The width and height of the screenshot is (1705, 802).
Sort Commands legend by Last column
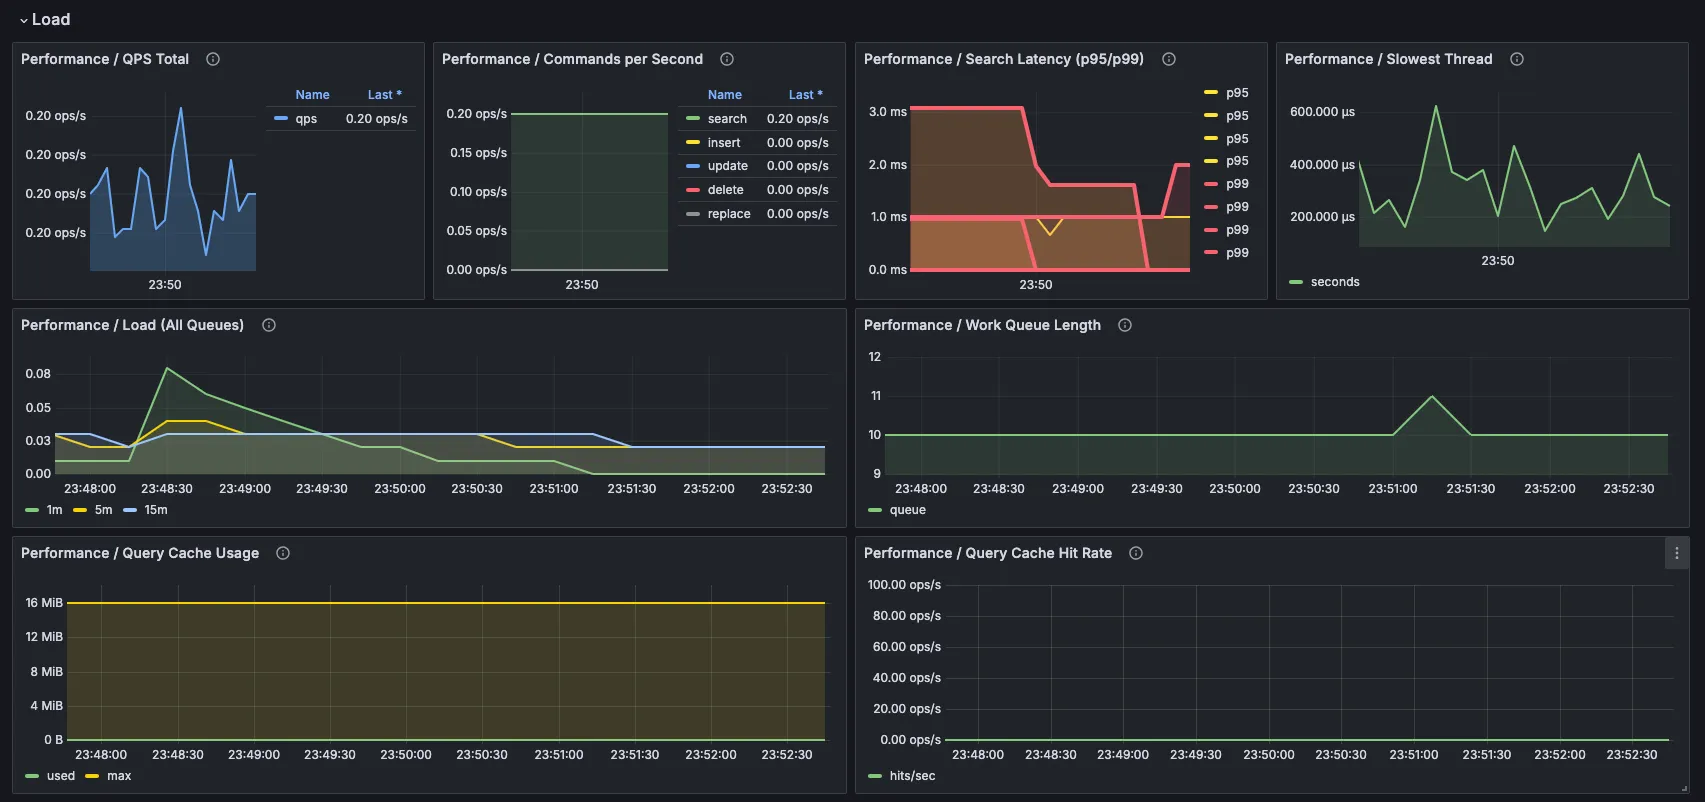click(x=804, y=95)
